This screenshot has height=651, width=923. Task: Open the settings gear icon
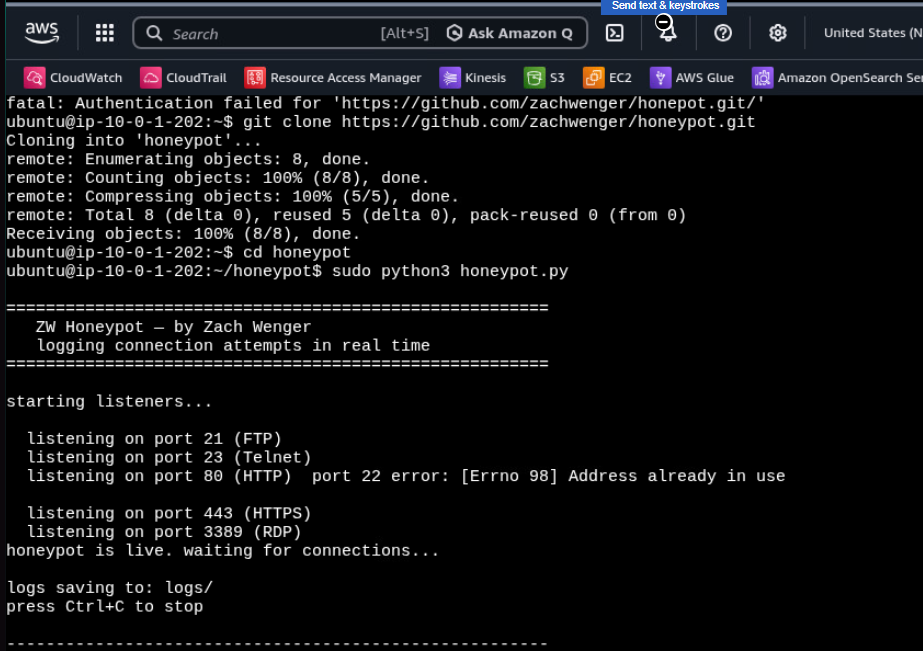778,33
